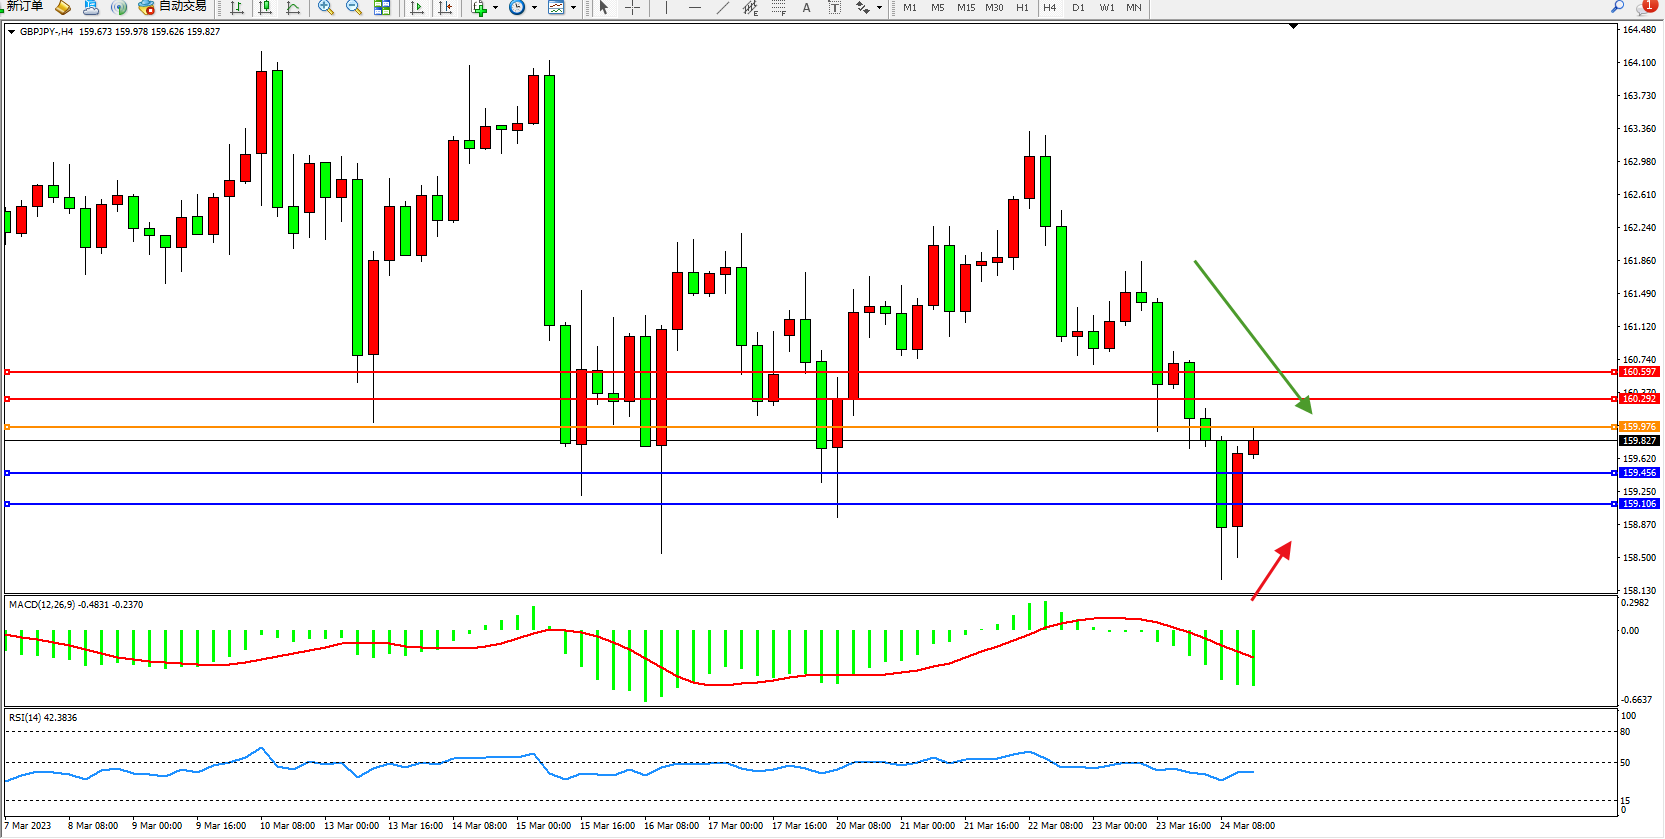Select the trendline drawing tool
1665x839 pixels.
tap(723, 7)
